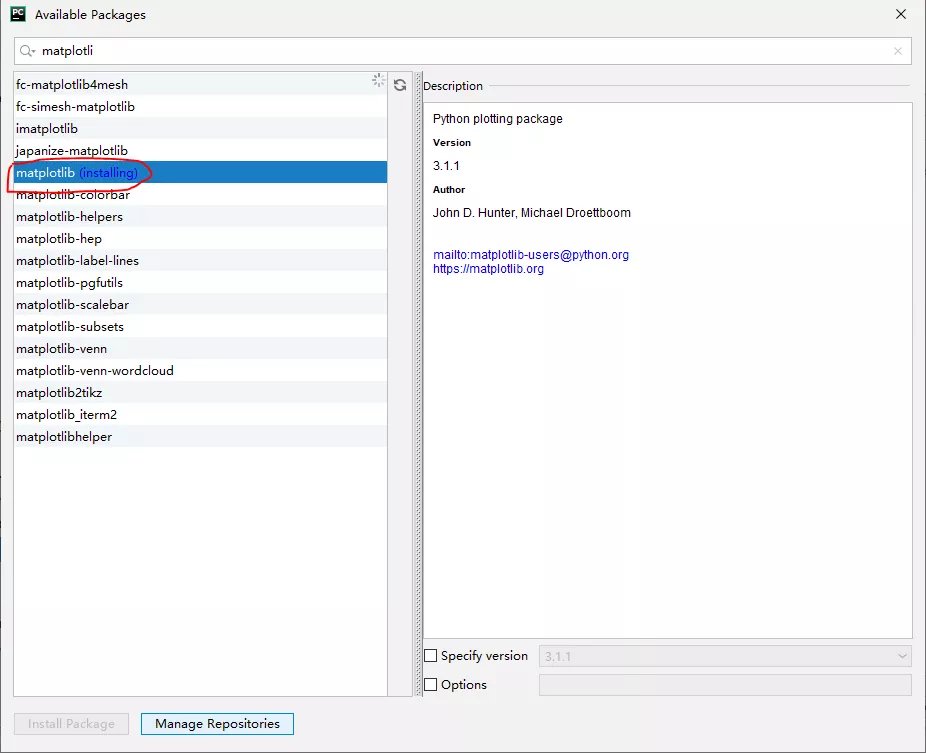Click the PyCharm logo icon
Screen dimensions: 926x753
[18, 14]
